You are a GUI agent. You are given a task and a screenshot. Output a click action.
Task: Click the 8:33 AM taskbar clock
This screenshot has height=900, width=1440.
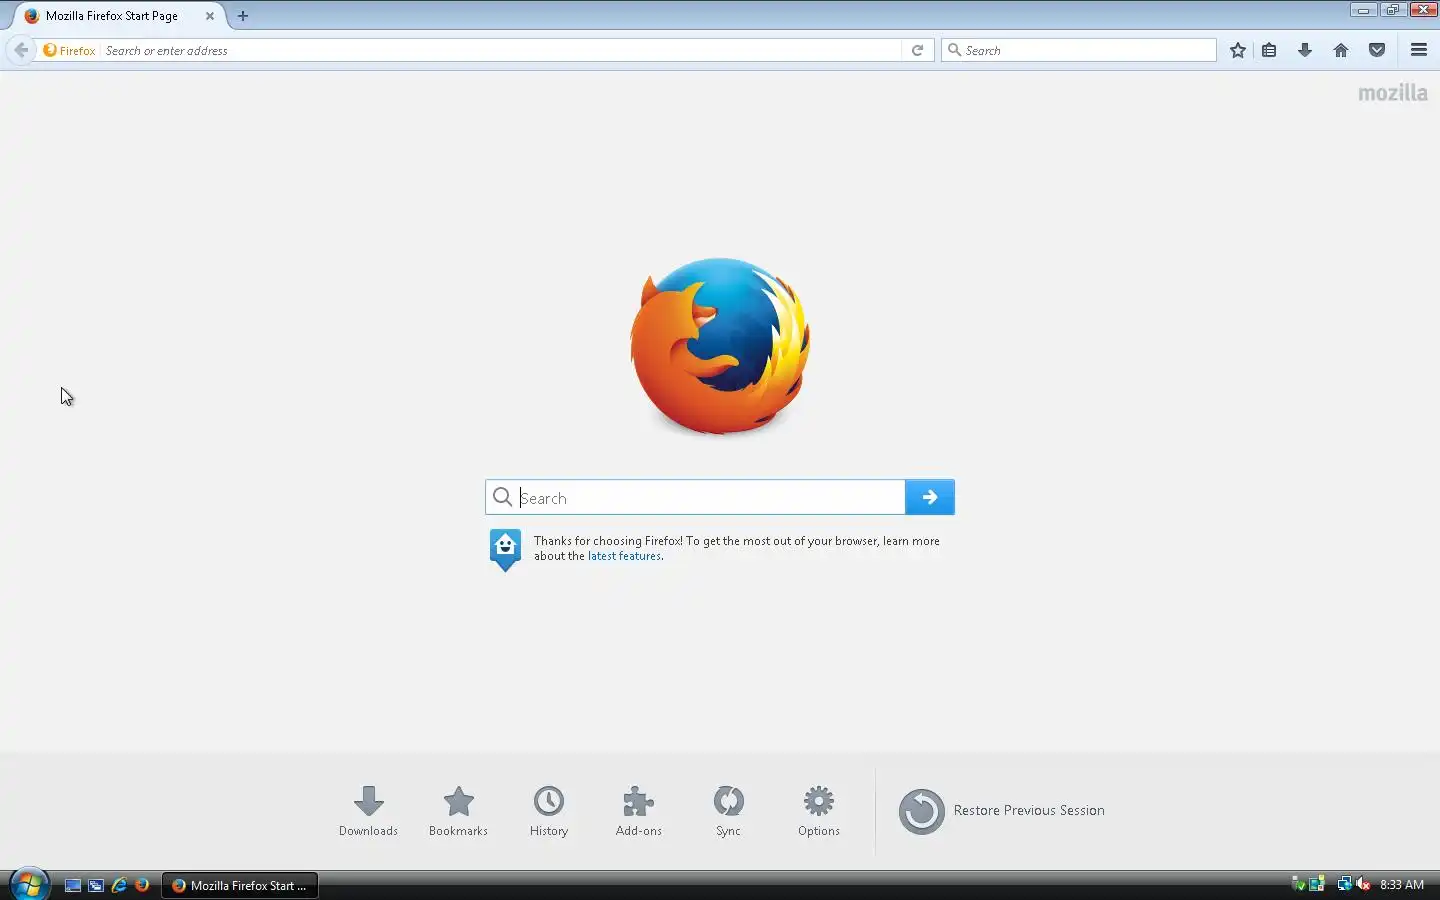[1402, 885]
